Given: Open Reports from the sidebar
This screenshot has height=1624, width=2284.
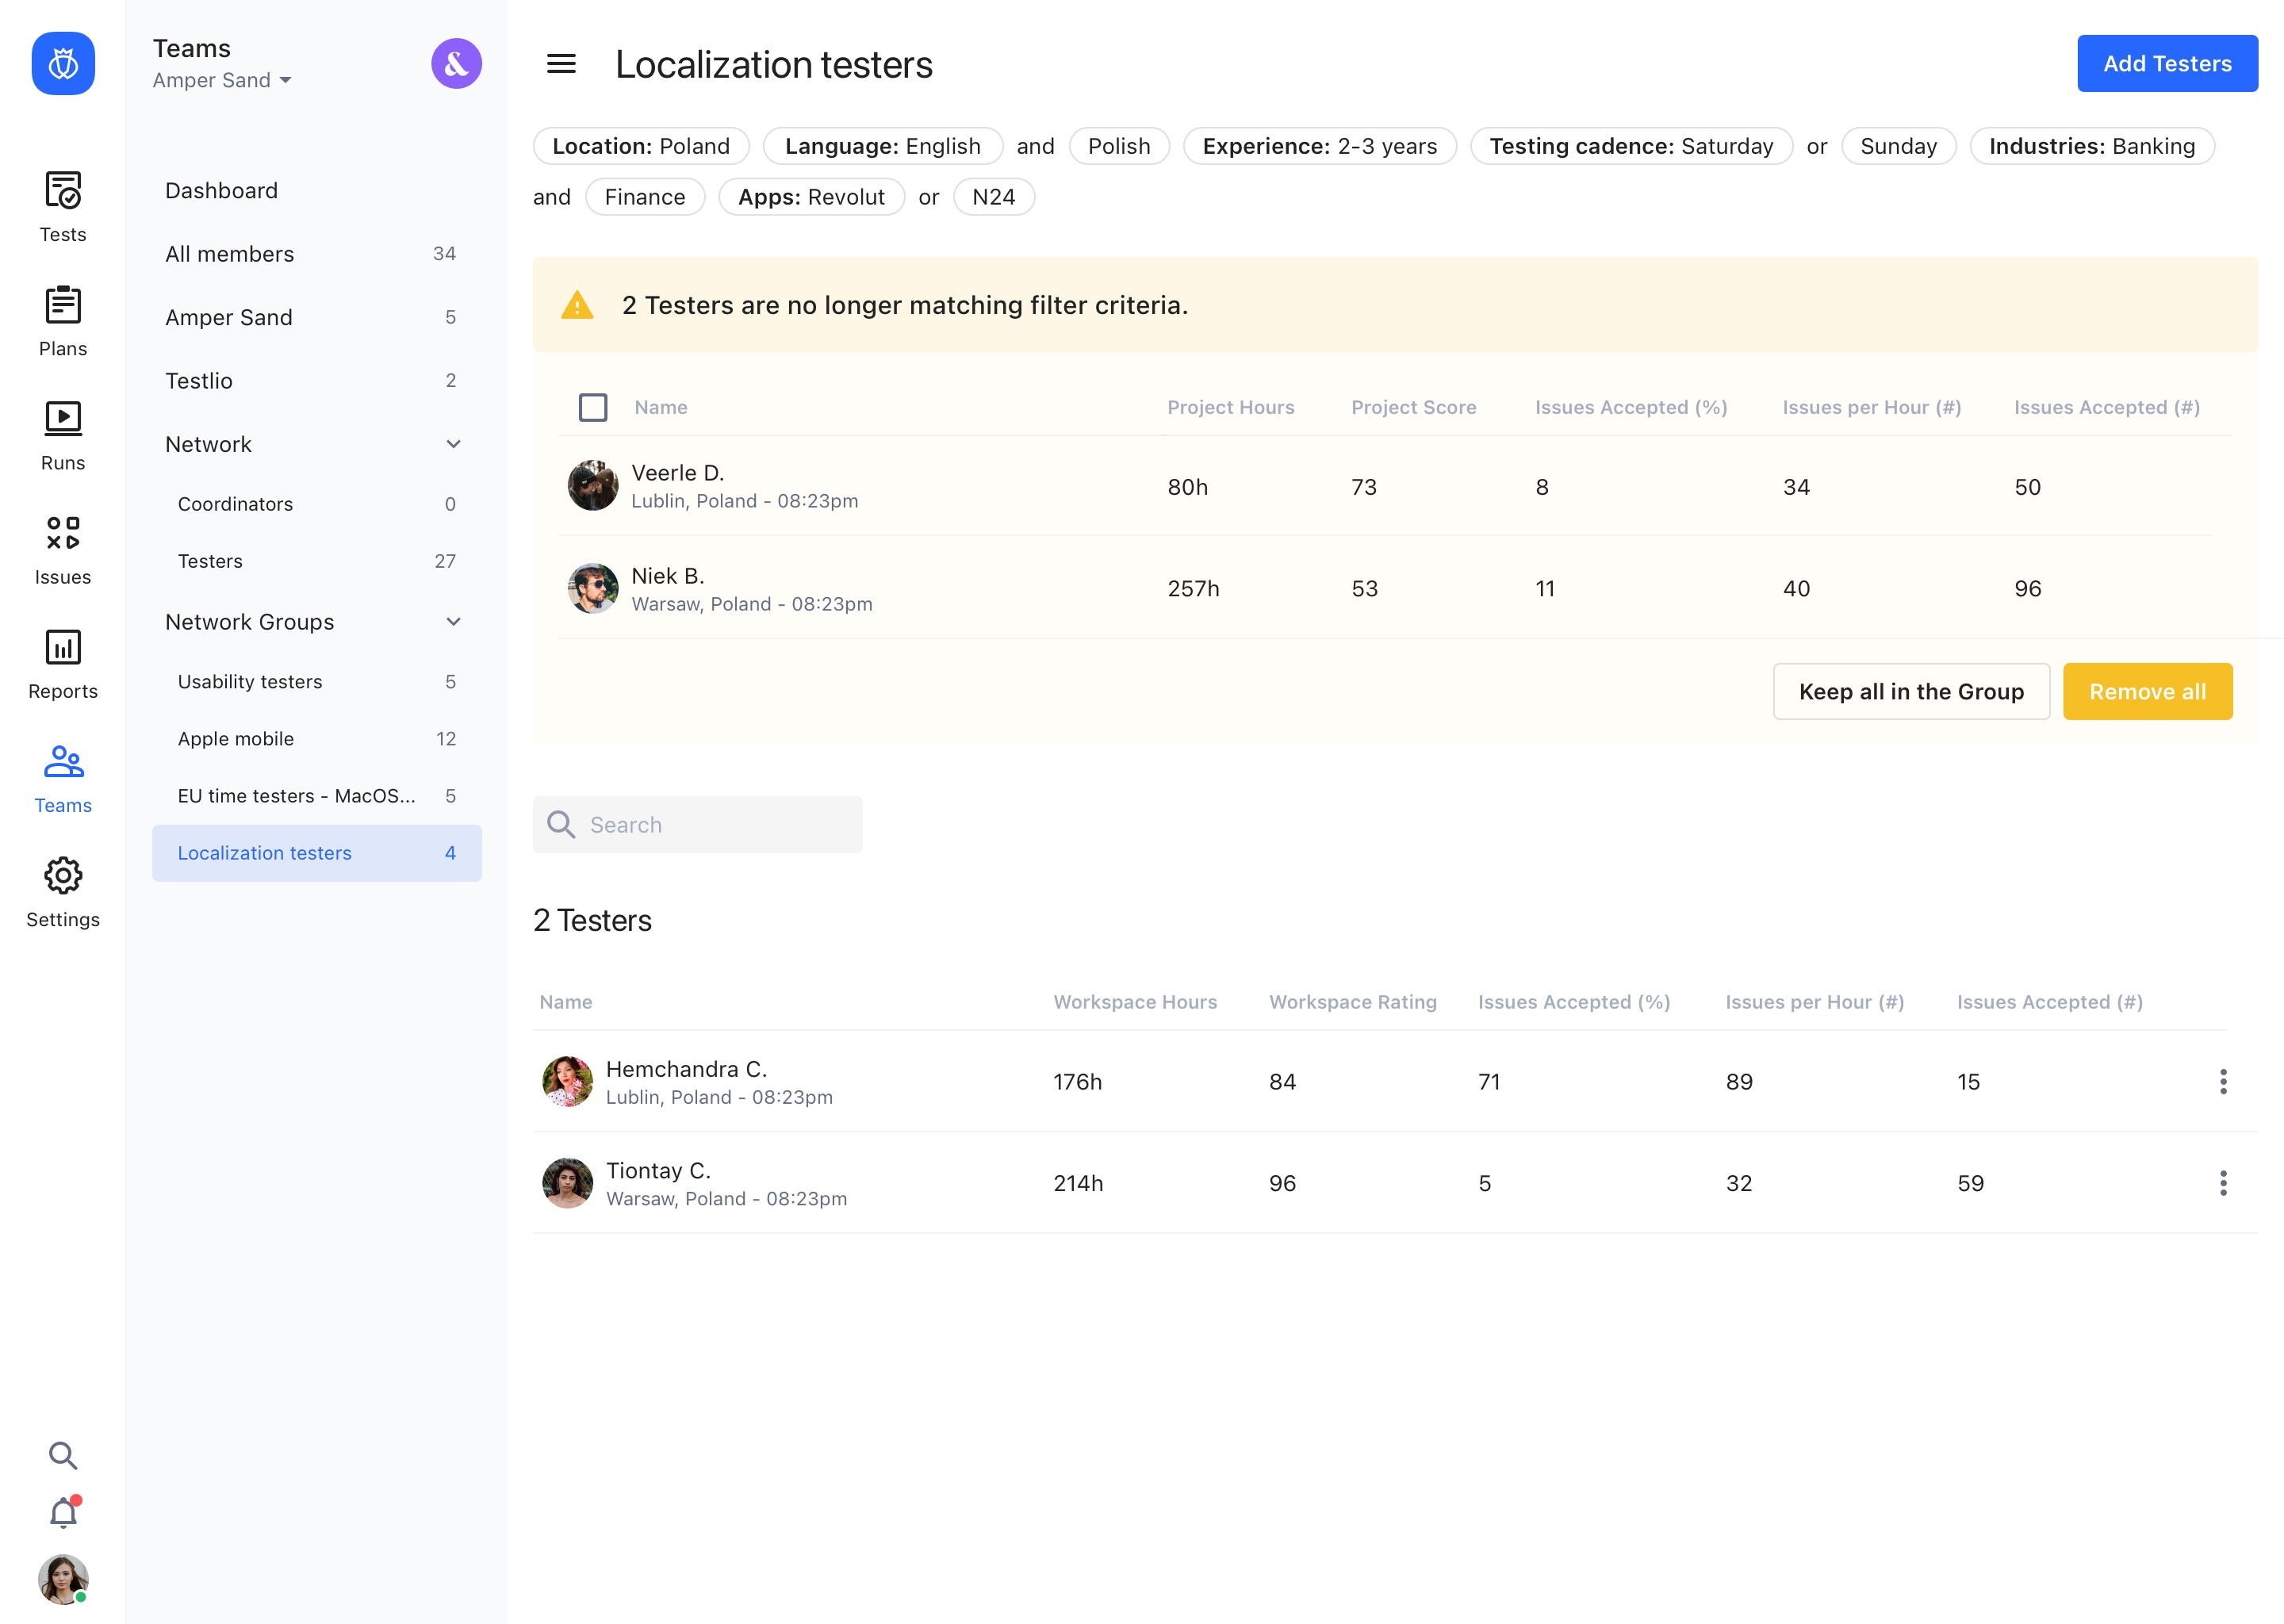Looking at the screenshot, I should click(63, 663).
